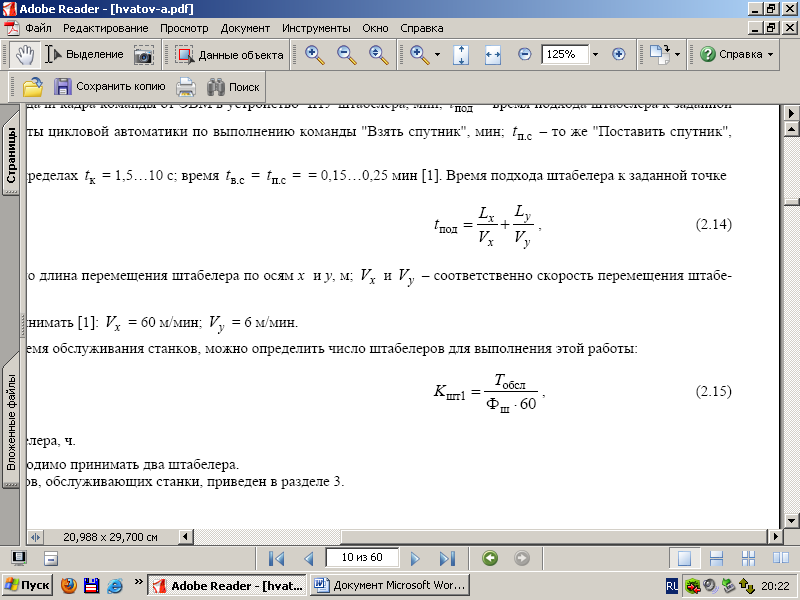Choose the Snapshot camera tool
The width and height of the screenshot is (800, 600).
click(x=144, y=55)
